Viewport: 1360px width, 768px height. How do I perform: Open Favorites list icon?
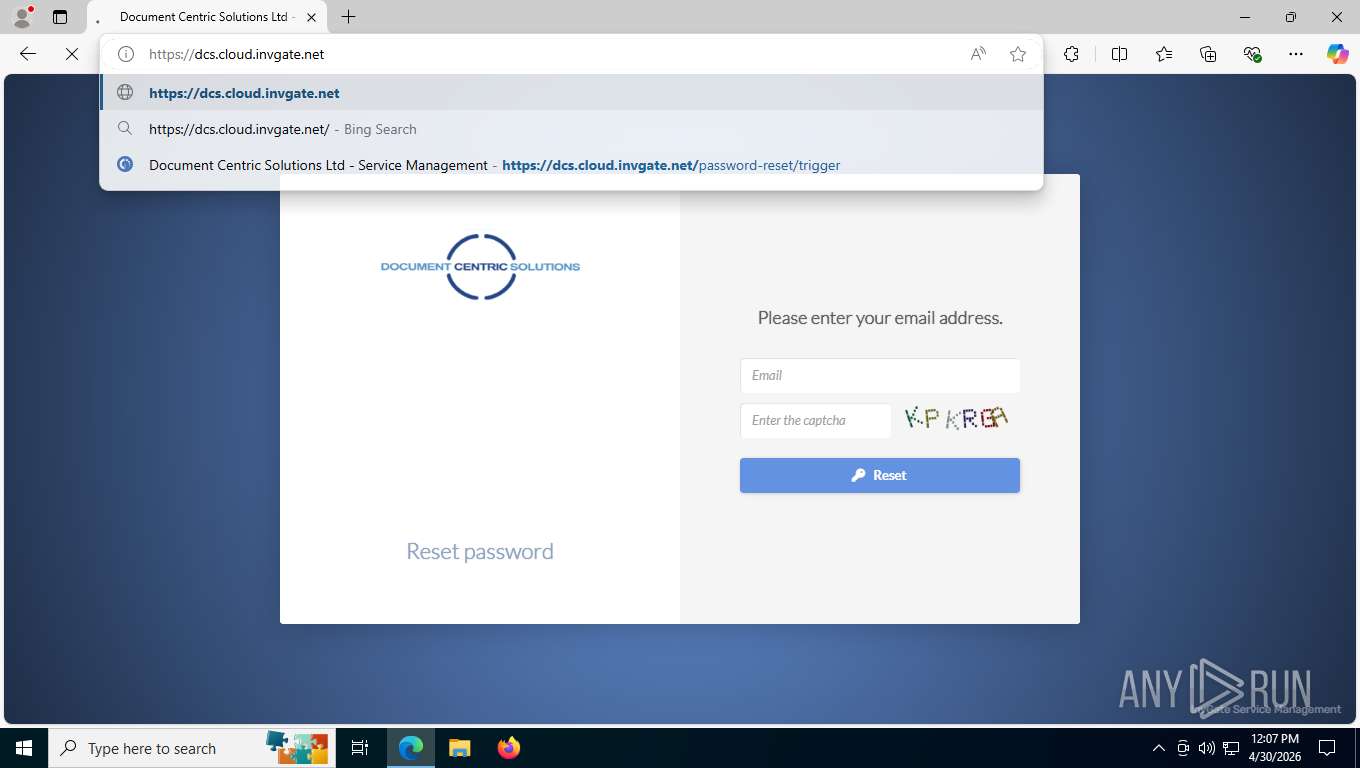point(1164,54)
